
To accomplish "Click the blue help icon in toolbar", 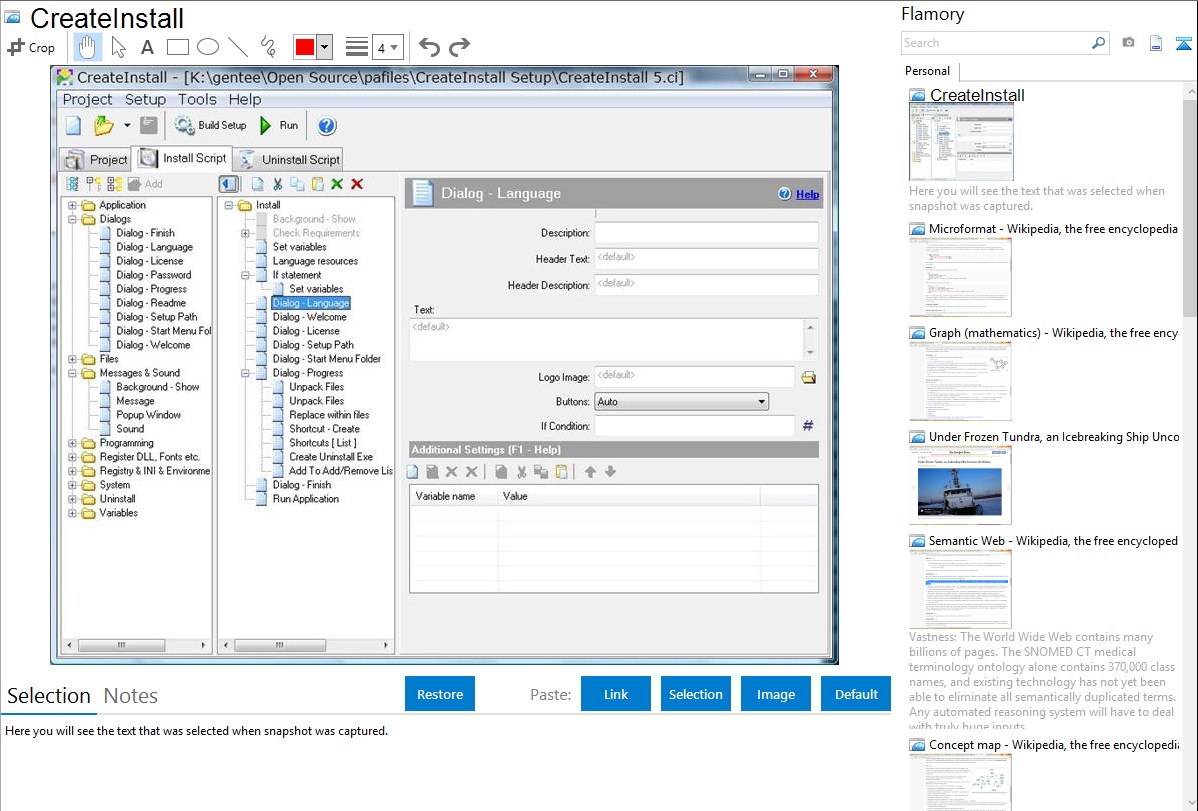I will coord(326,125).
